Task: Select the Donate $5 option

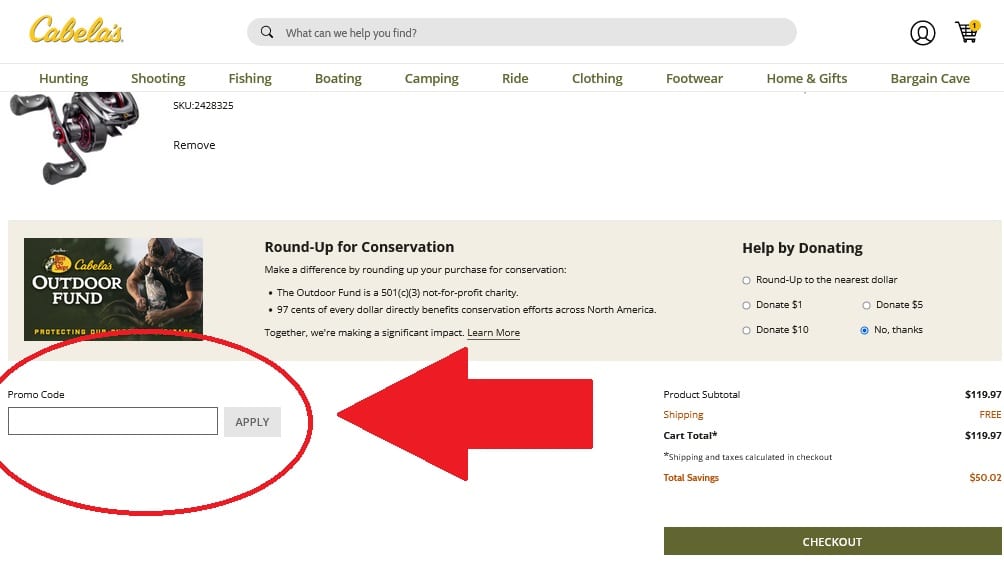Action: [866, 306]
